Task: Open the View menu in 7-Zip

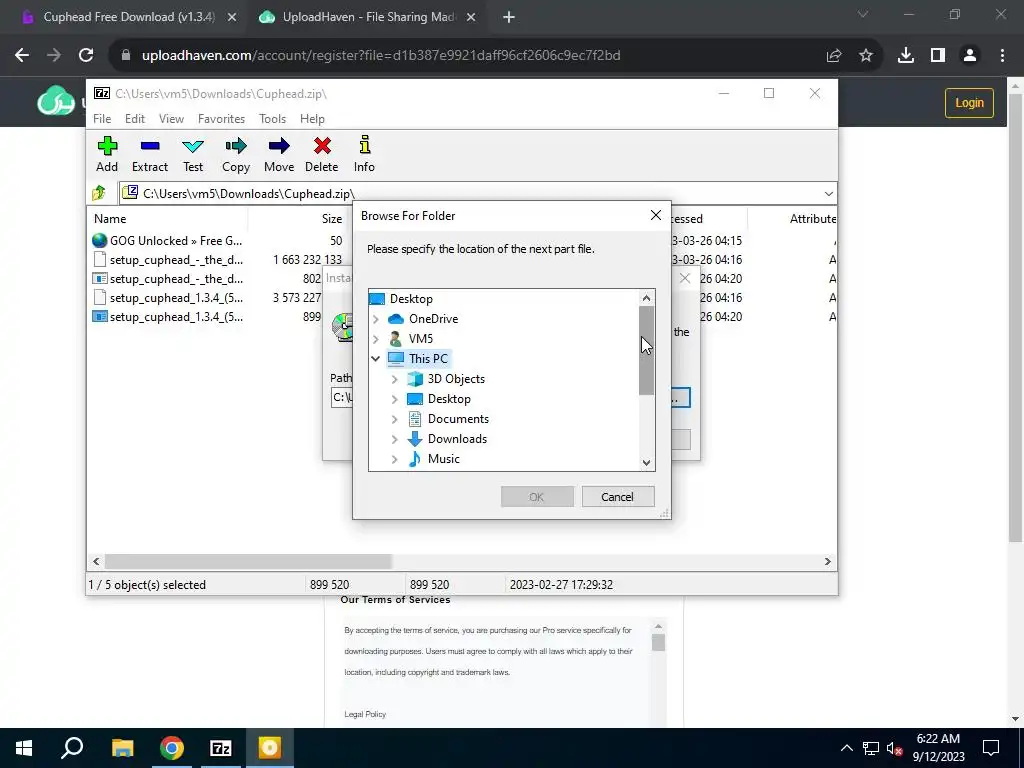Action: [x=171, y=119]
